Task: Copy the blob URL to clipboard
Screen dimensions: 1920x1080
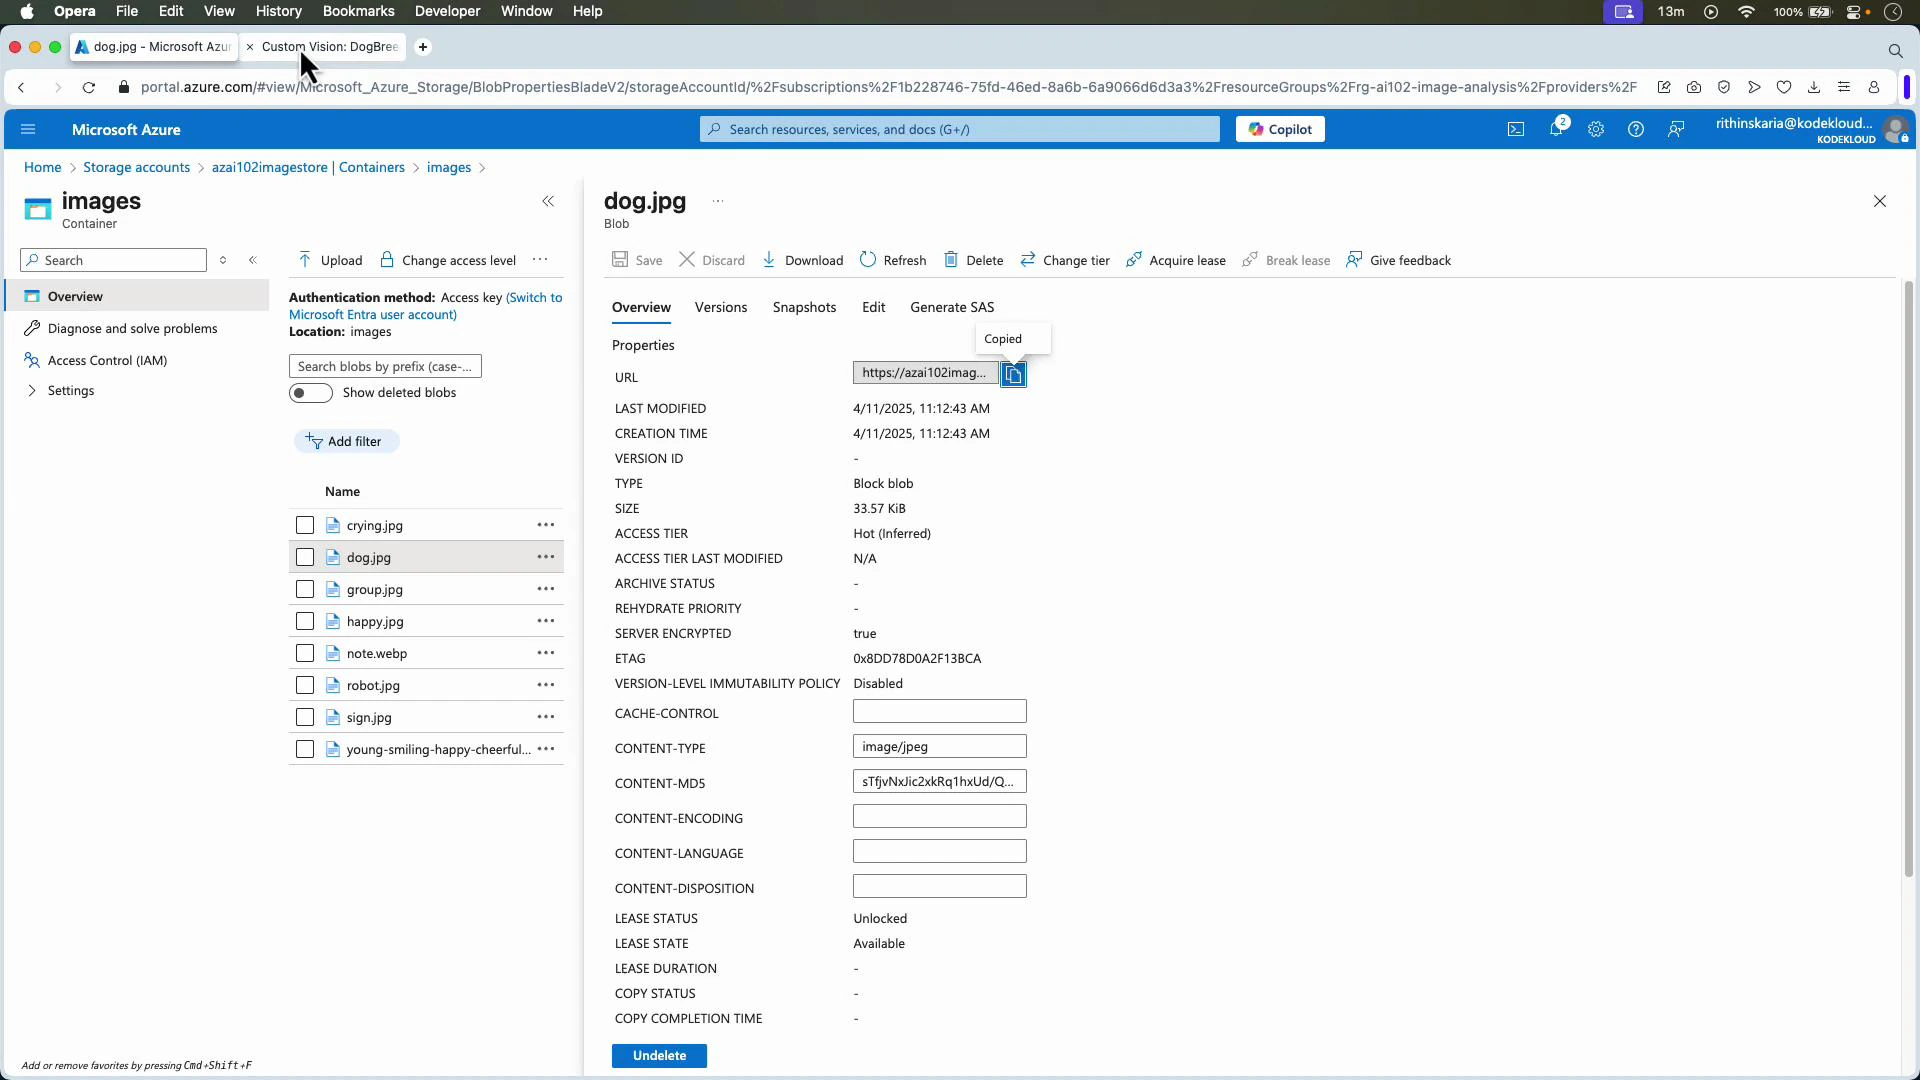Action: [x=1013, y=374]
